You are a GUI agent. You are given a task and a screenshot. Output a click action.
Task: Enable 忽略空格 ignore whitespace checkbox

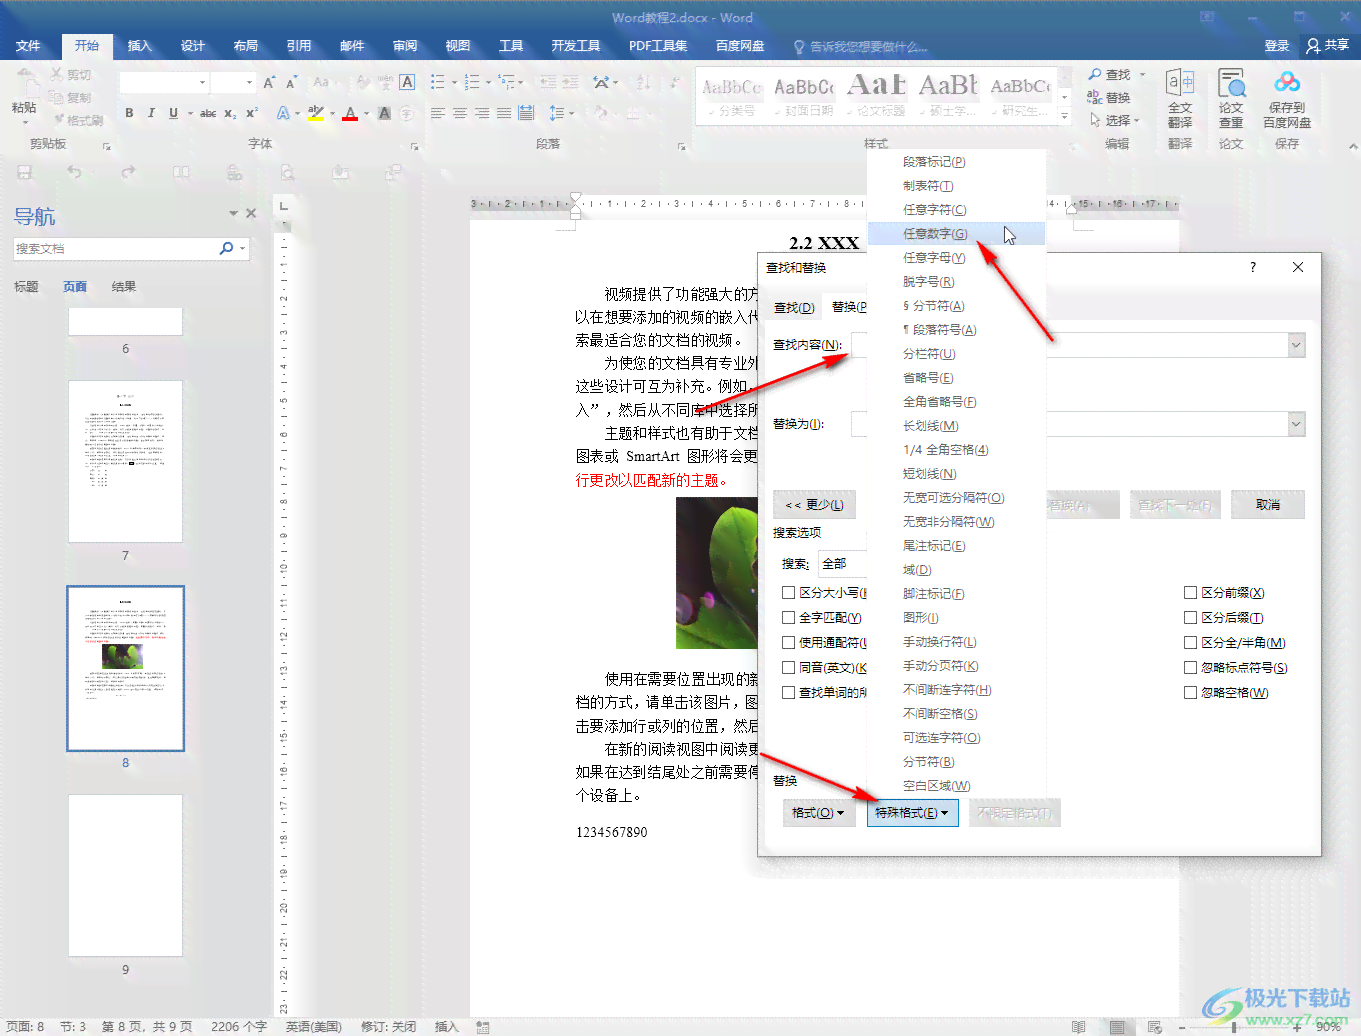click(x=1191, y=693)
